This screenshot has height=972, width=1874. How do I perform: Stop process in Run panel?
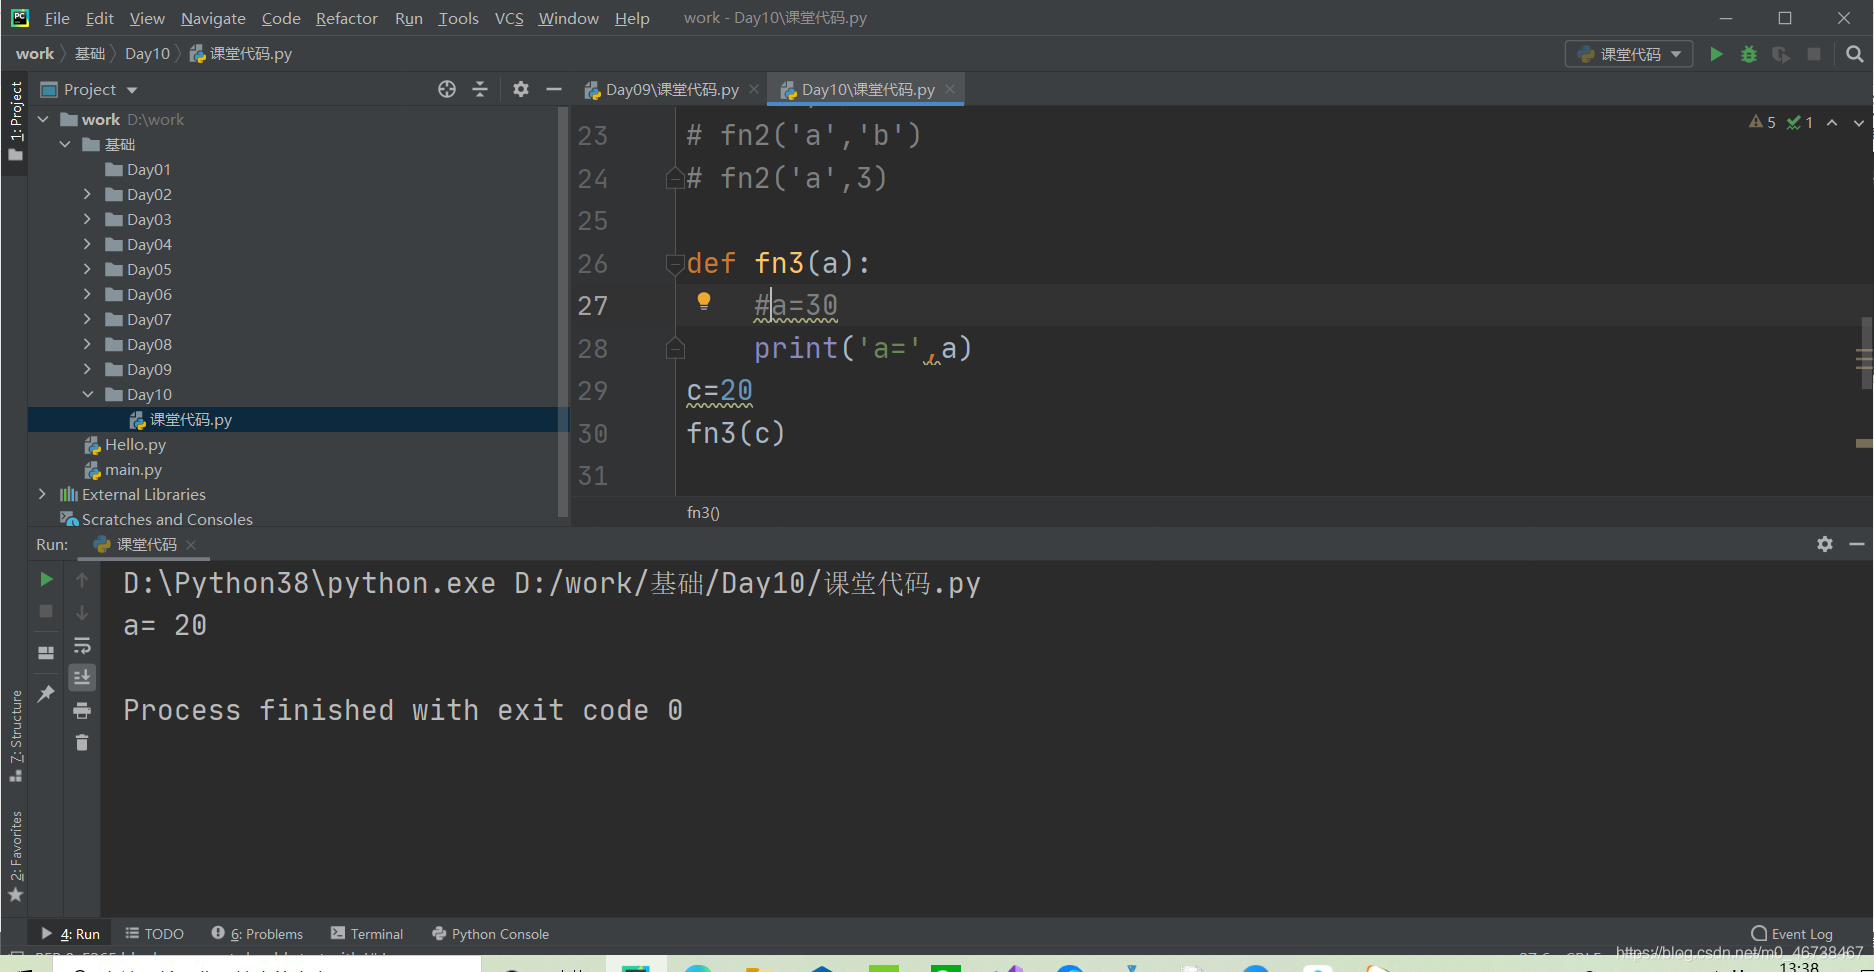coord(46,611)
